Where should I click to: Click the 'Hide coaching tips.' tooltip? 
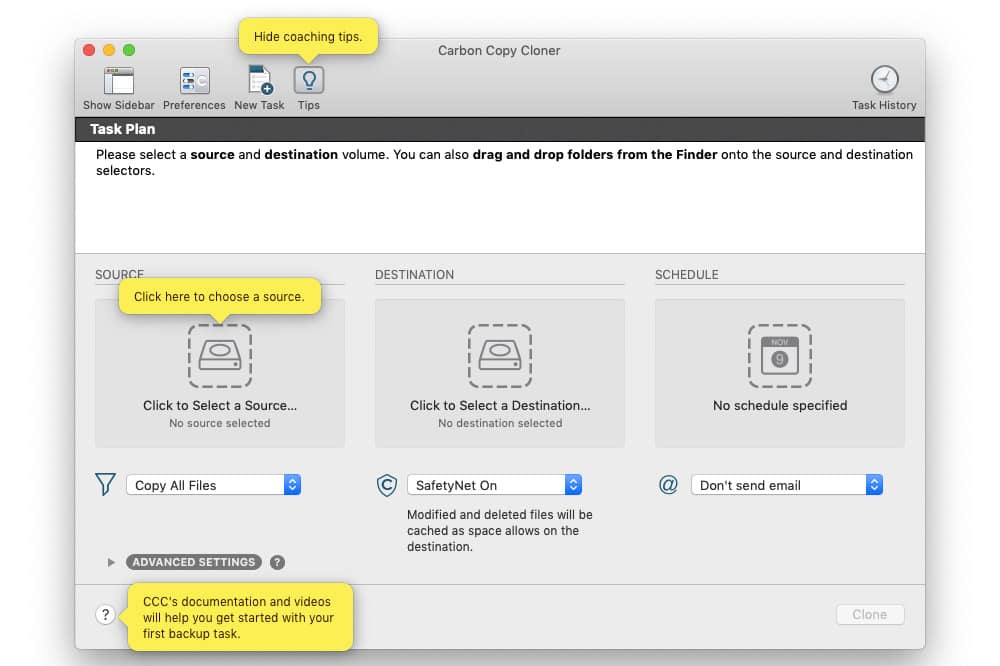coord(308,36)
